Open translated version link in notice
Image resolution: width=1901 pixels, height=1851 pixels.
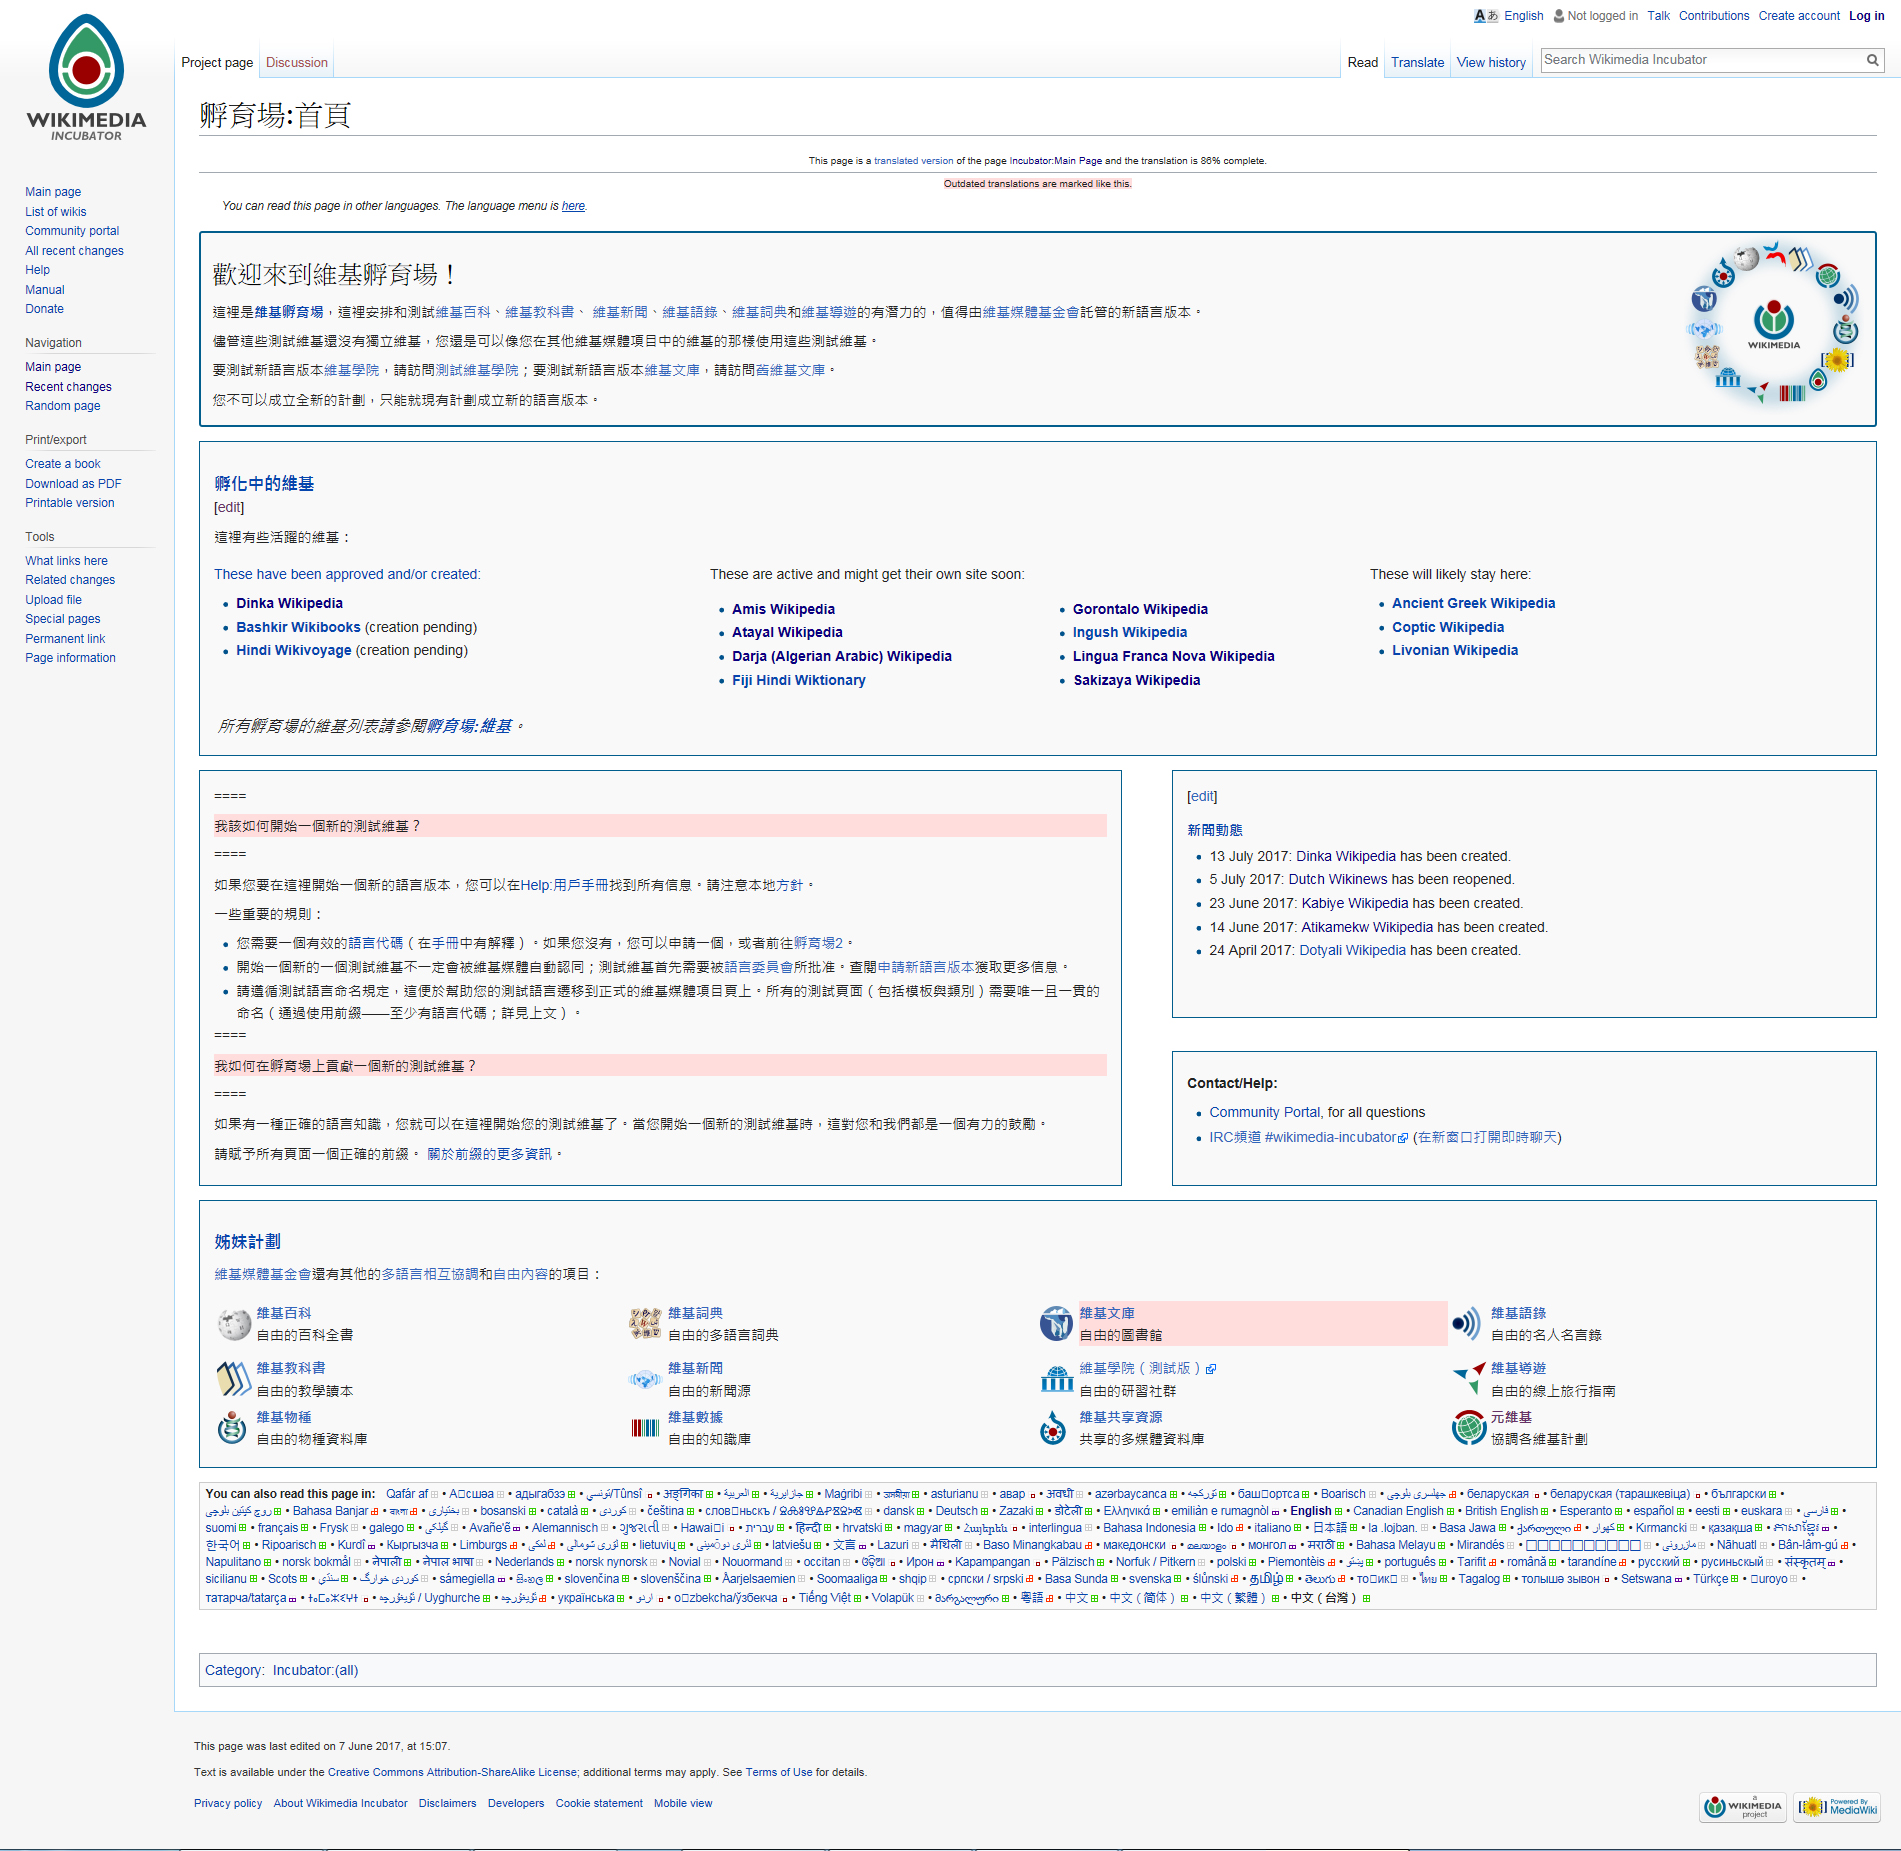click(914, 161)
